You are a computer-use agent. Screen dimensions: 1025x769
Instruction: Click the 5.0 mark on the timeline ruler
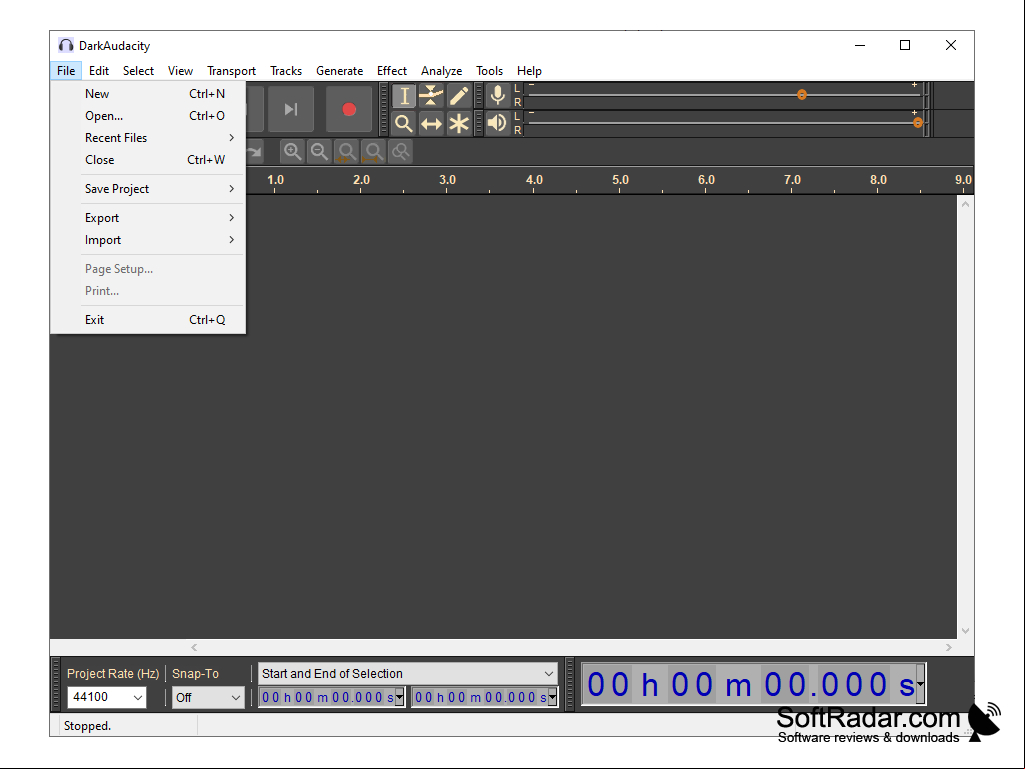click(x=620, y=180)
